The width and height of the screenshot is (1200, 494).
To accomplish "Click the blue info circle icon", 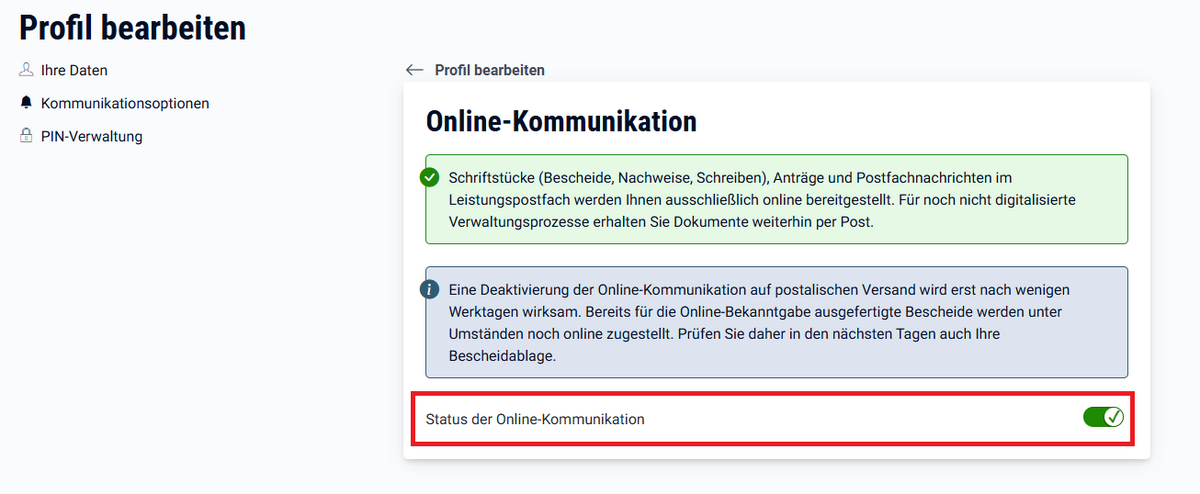I will (430, 290).
